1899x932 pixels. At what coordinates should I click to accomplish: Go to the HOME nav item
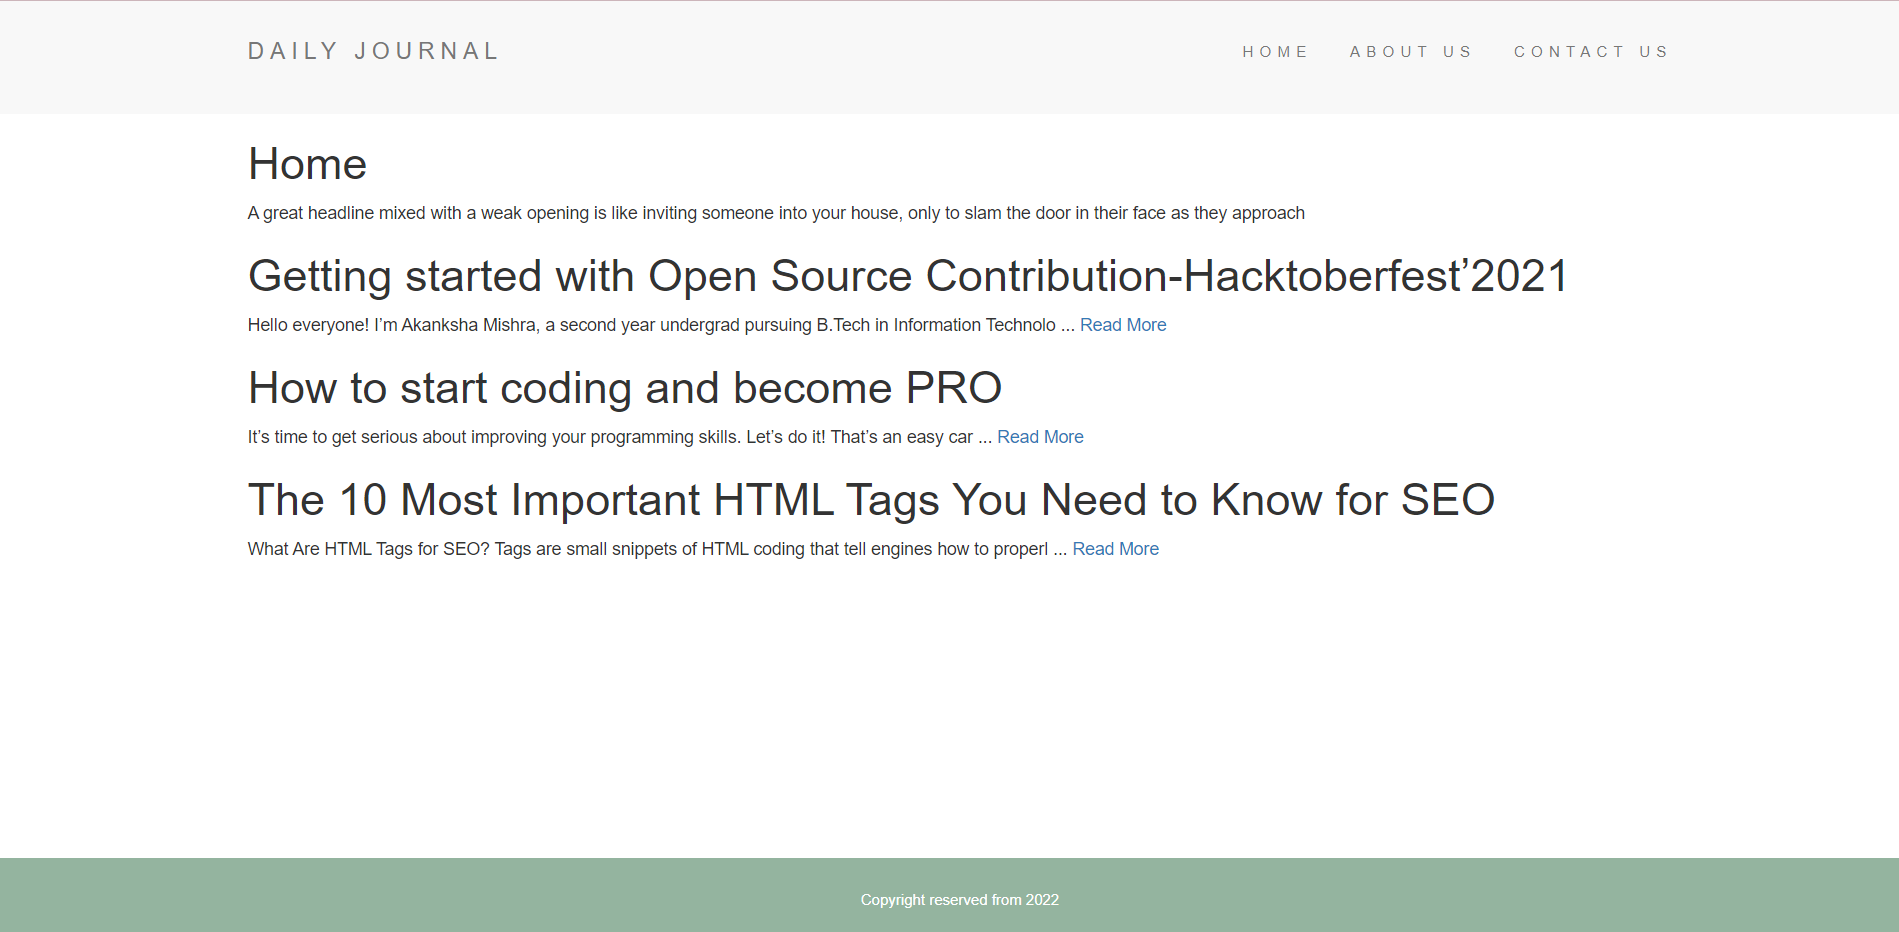pyautogui.click(x=1275, y=52)
